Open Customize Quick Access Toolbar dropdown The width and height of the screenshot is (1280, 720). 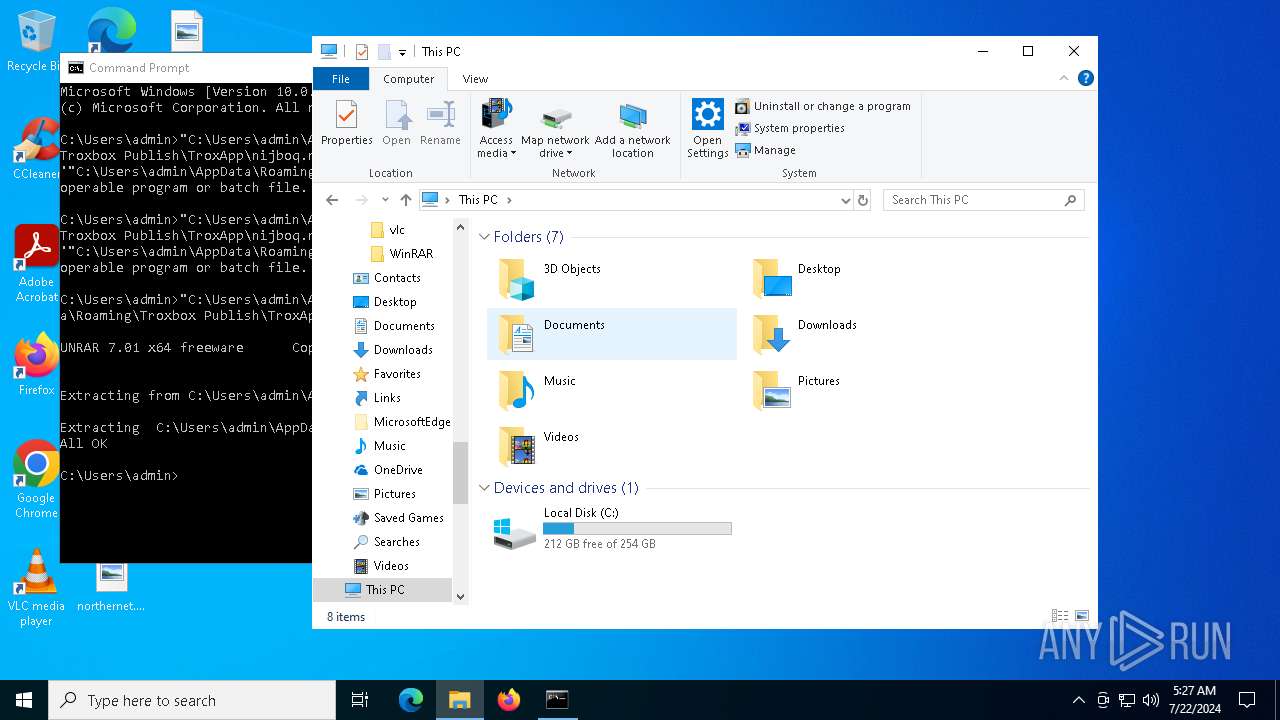402,52
